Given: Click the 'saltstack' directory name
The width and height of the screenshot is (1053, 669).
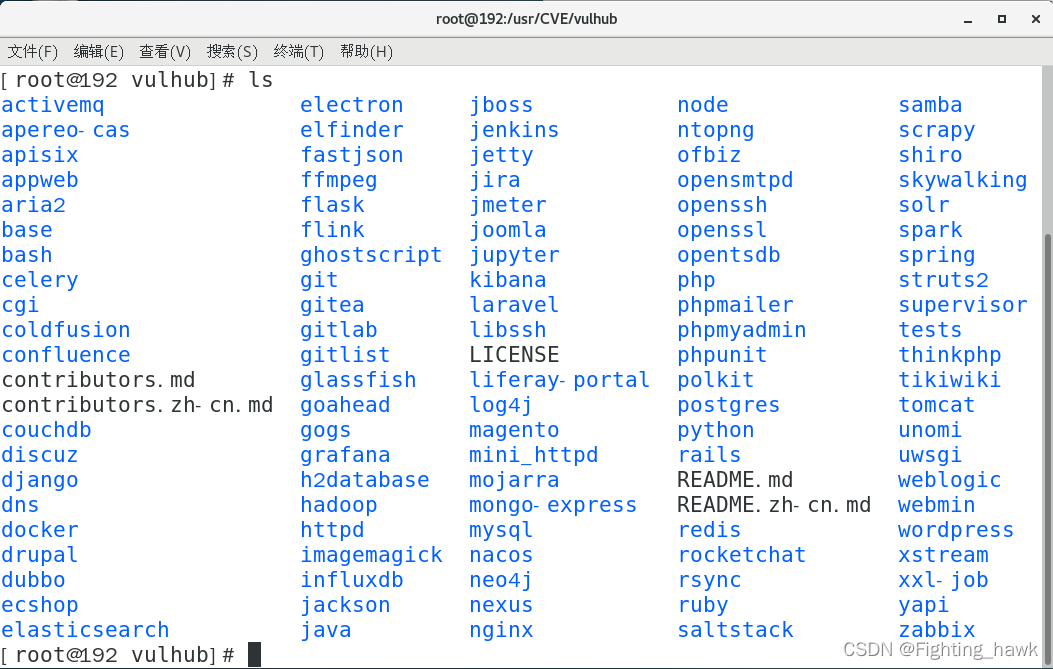Looking at the screenshot, I should pos(735,630).
